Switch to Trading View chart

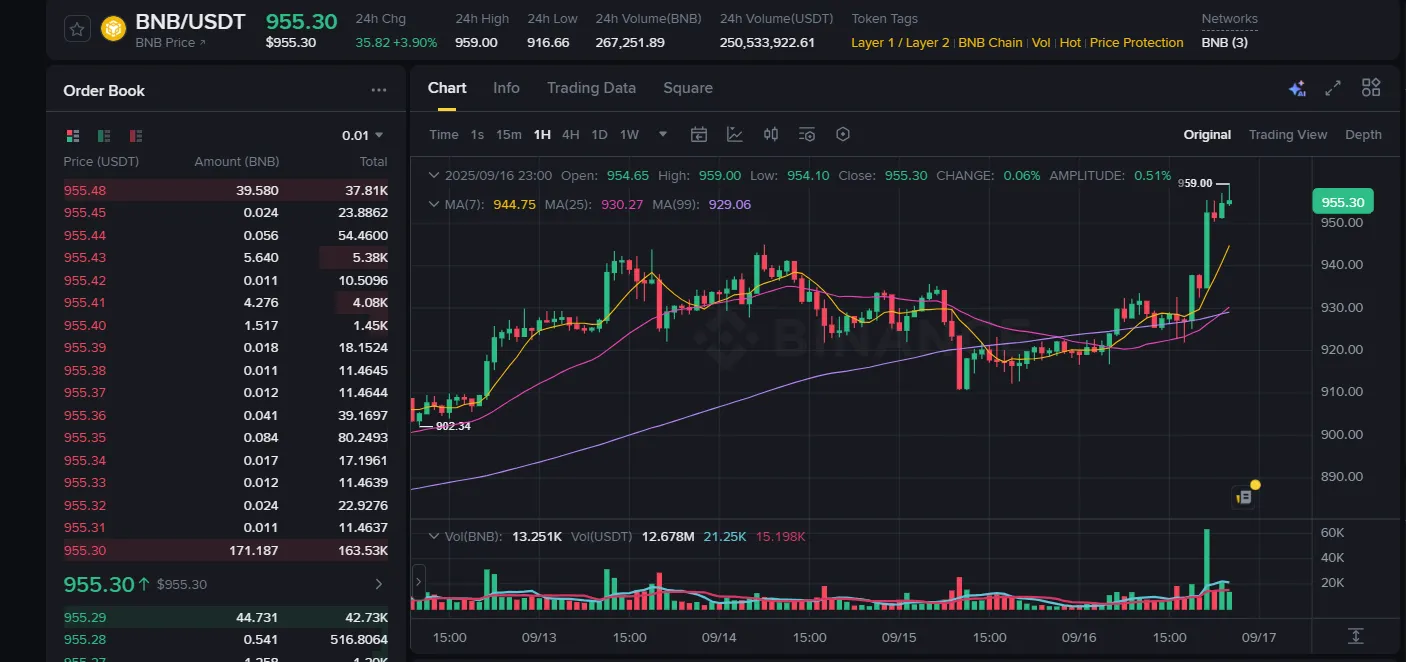tap(1288, 135)
